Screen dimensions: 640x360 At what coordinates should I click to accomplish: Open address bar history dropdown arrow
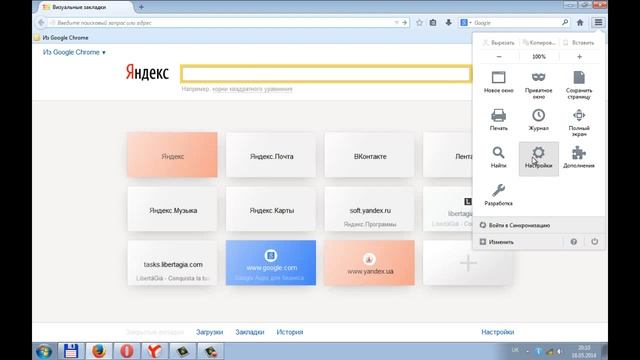[396, 22]
